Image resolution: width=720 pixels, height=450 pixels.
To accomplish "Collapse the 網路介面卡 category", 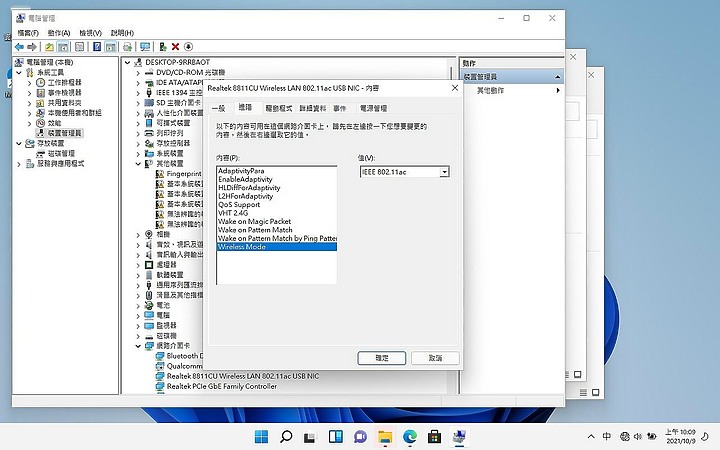I will click(138, 346).
